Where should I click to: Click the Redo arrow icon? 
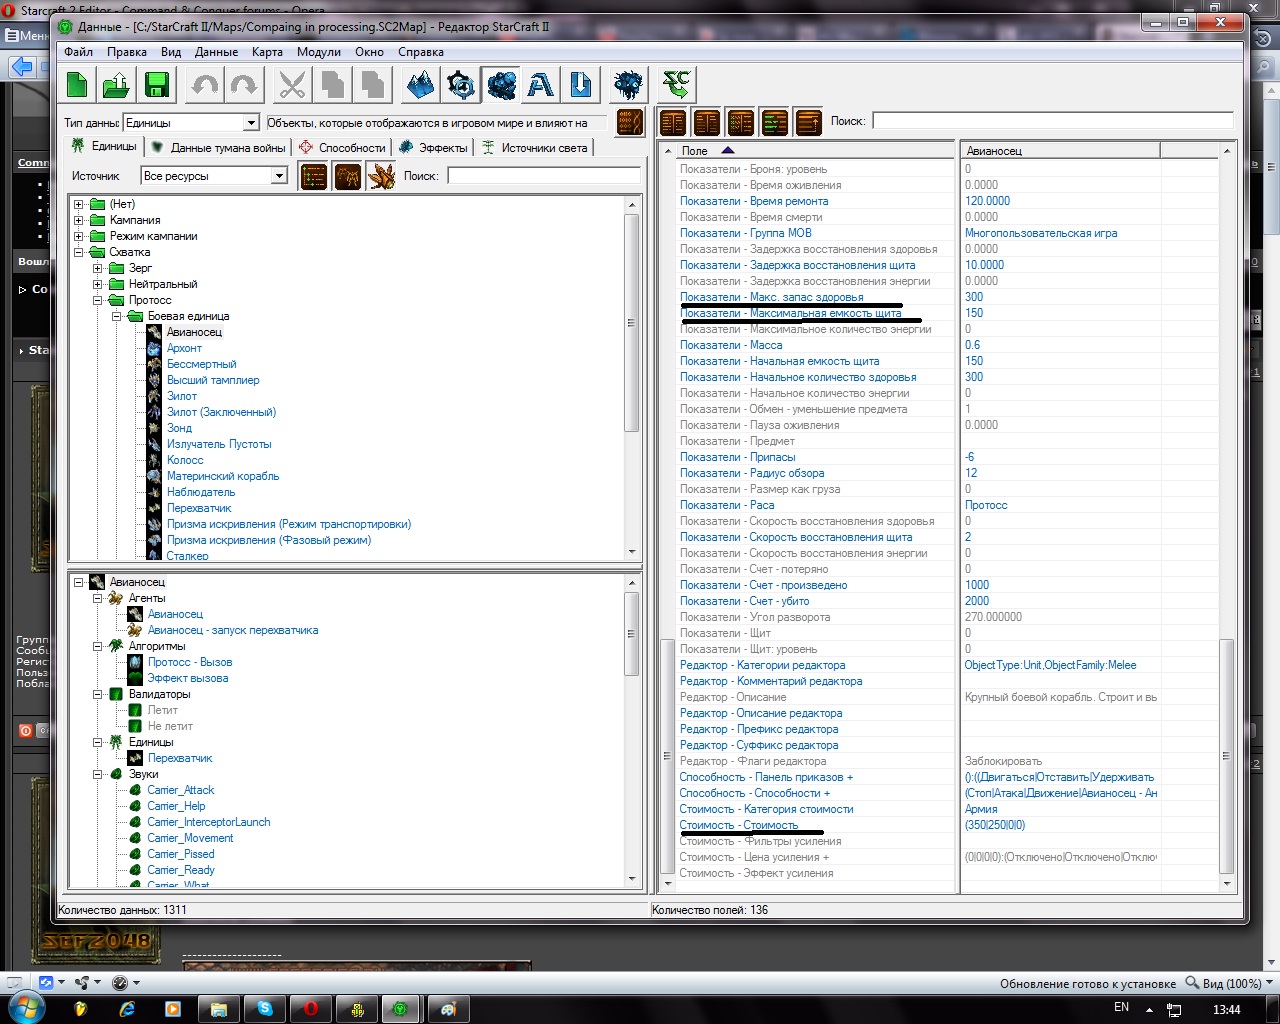[x=244, y=85]
